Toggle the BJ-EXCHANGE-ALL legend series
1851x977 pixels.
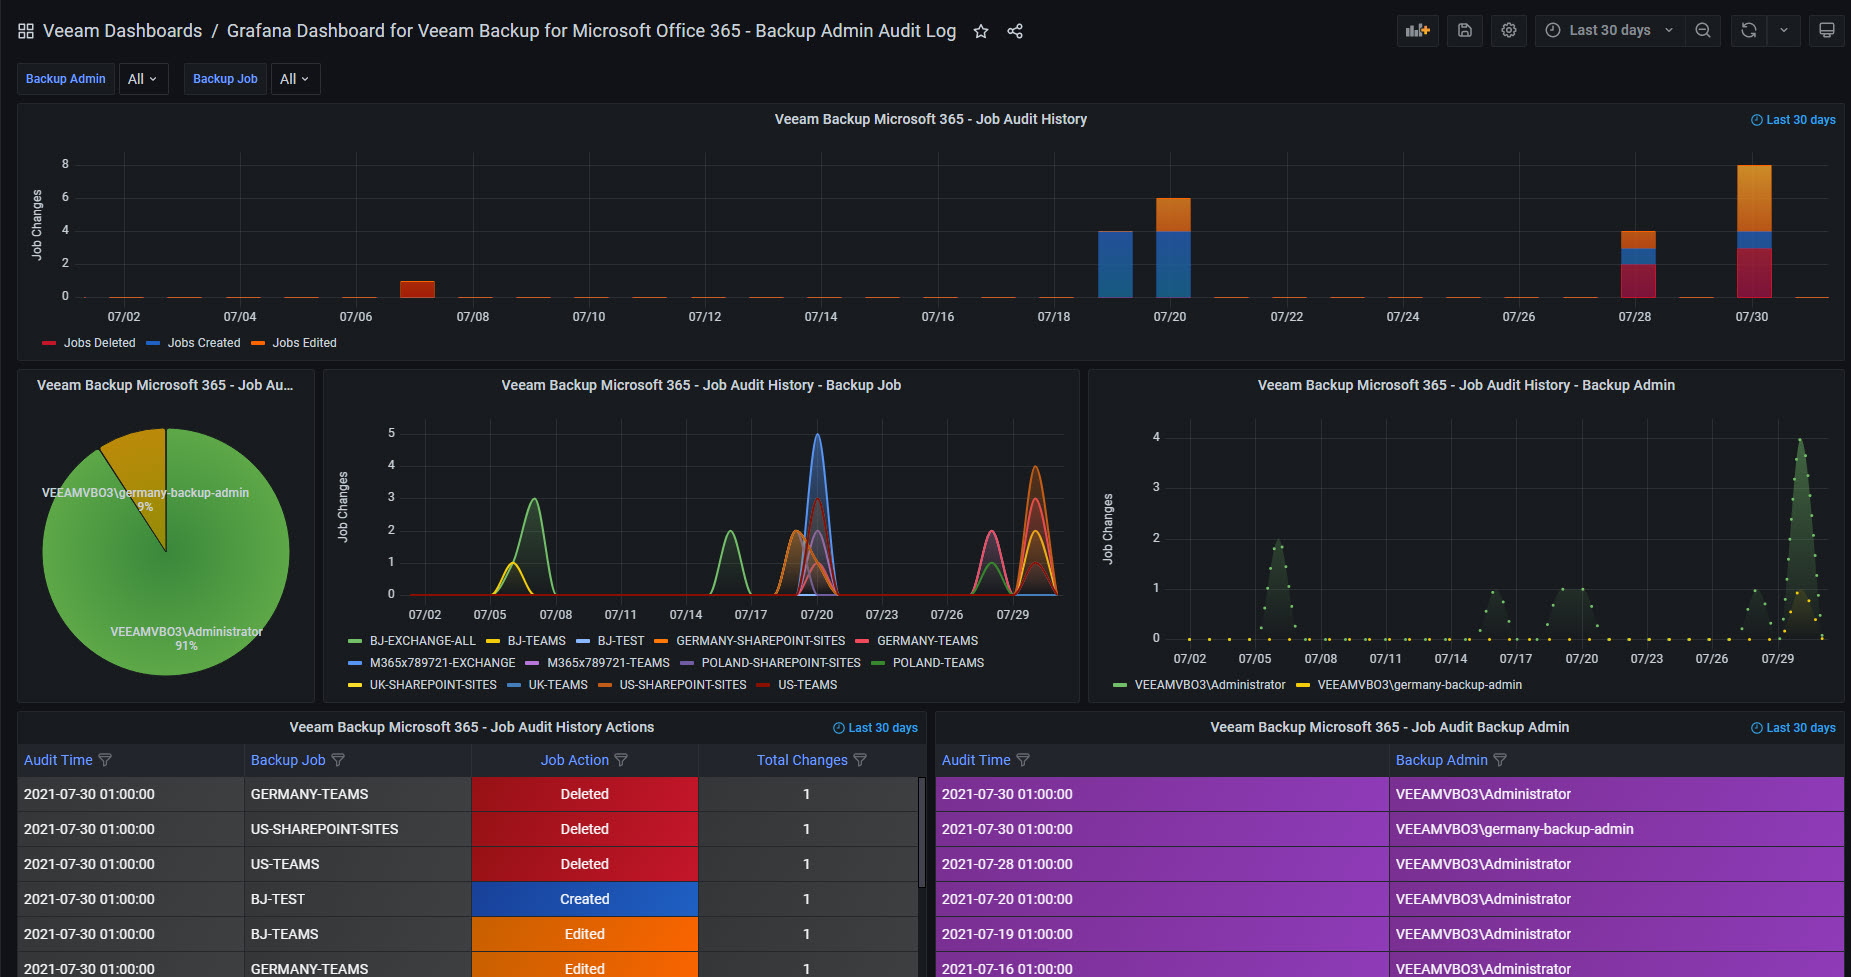[x=412, y=641]
